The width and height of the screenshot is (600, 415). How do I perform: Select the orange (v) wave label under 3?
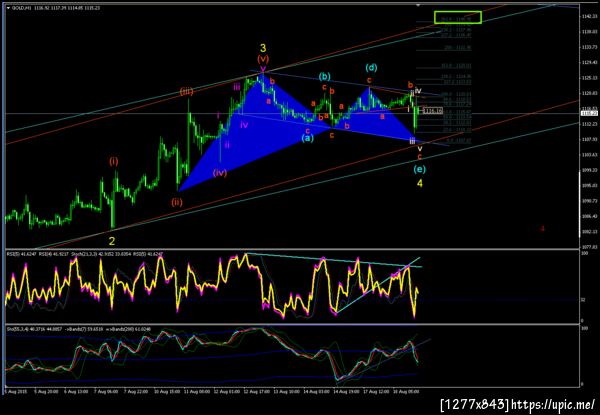[263, 59]
